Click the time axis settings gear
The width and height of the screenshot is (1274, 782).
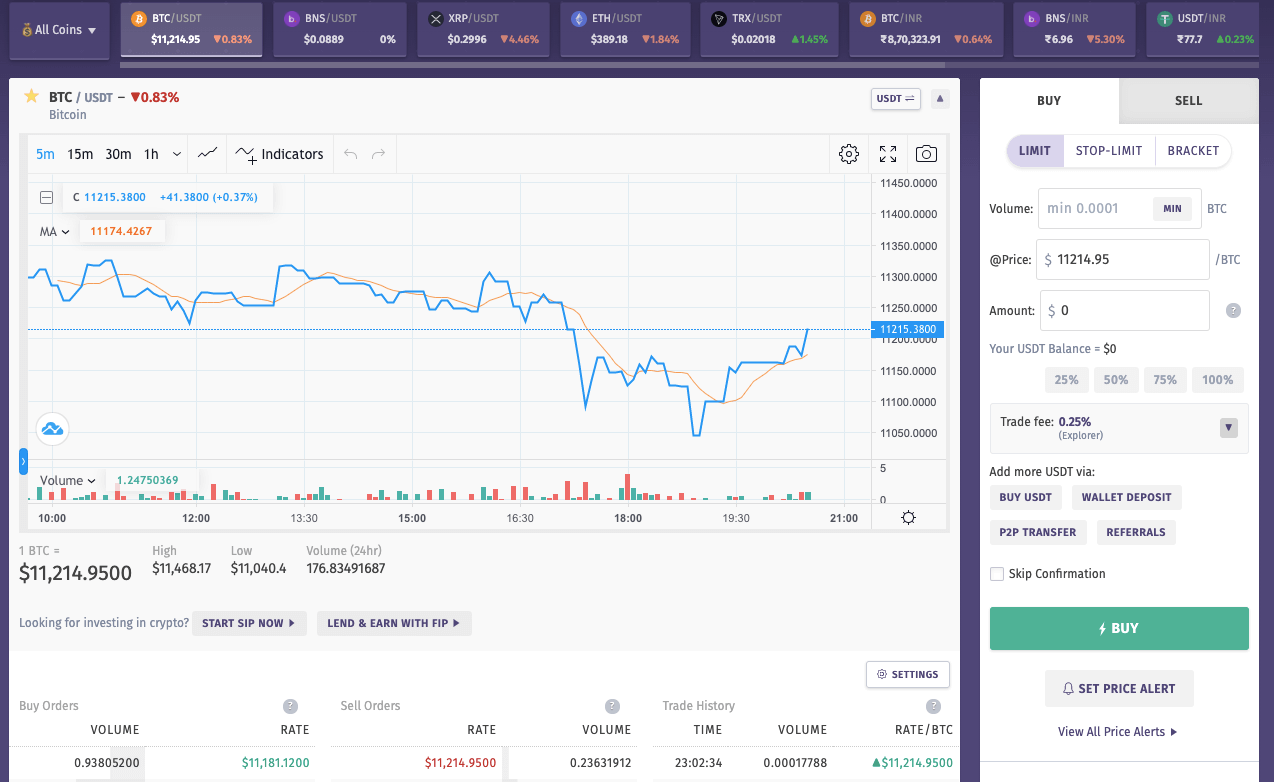(x=908, y=518)
